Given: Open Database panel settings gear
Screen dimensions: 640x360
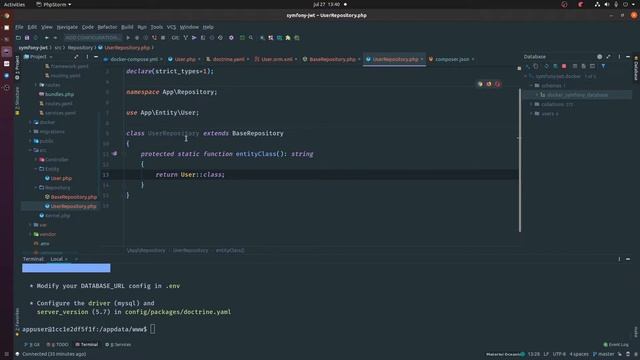Looking at the screenshot, I should [599, 57].
